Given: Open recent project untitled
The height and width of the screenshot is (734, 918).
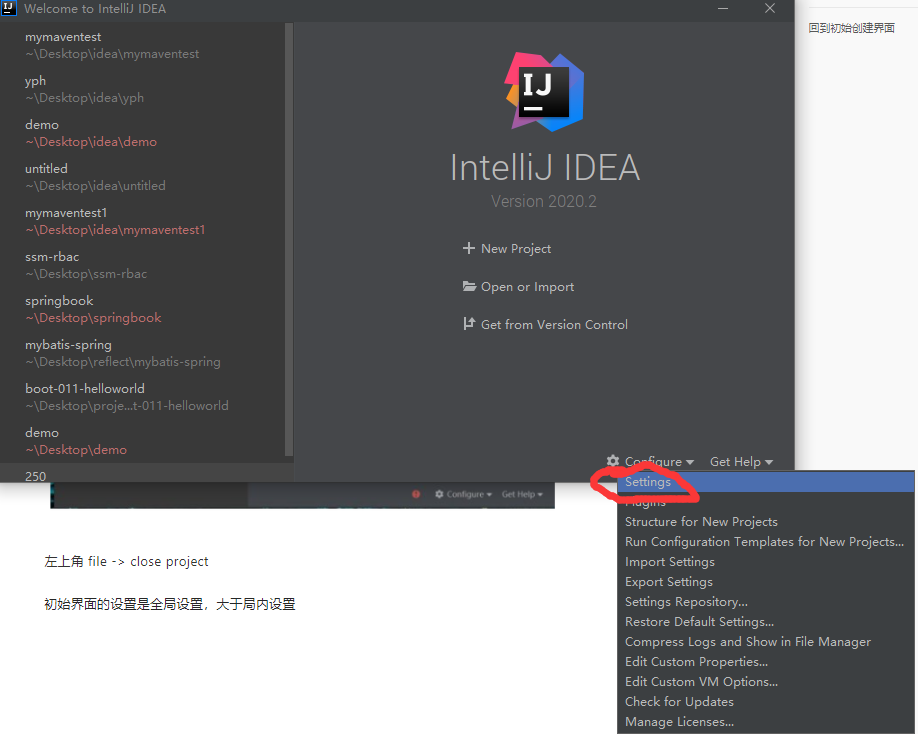Looking at the screenshot, I should (142, 177).
